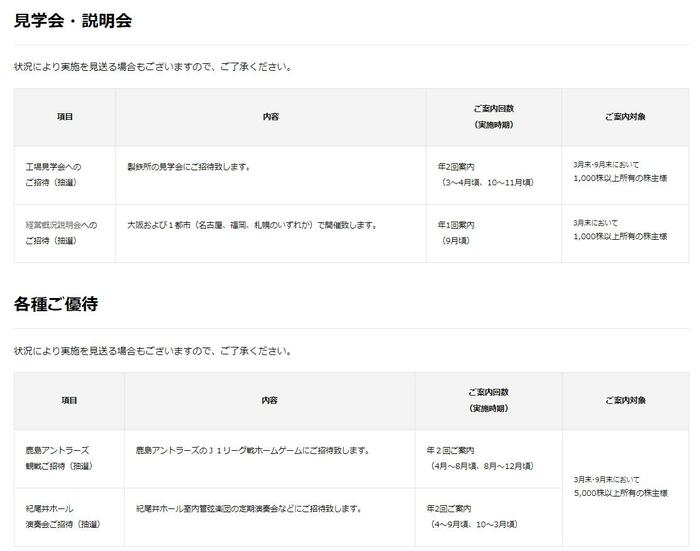700x551 pixels.
Task: Click the 製鉄所の見学会にご招待致します description
Action: tap(189, 167)
